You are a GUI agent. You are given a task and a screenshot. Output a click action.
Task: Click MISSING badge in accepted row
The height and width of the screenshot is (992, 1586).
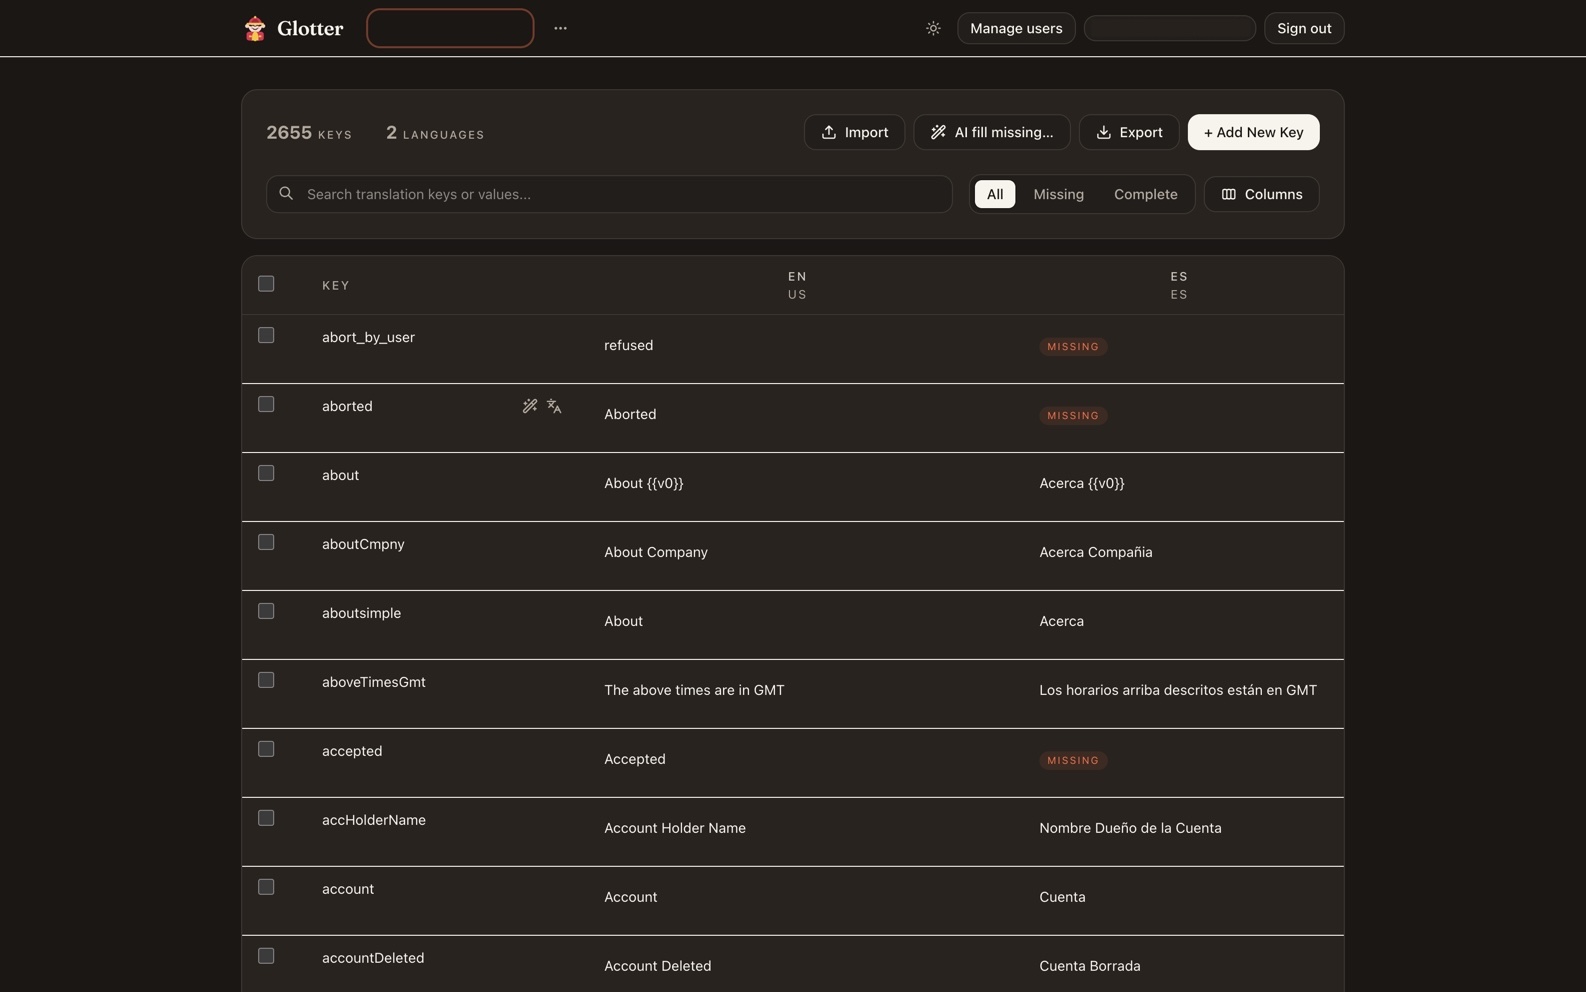tap(1073, 760)
